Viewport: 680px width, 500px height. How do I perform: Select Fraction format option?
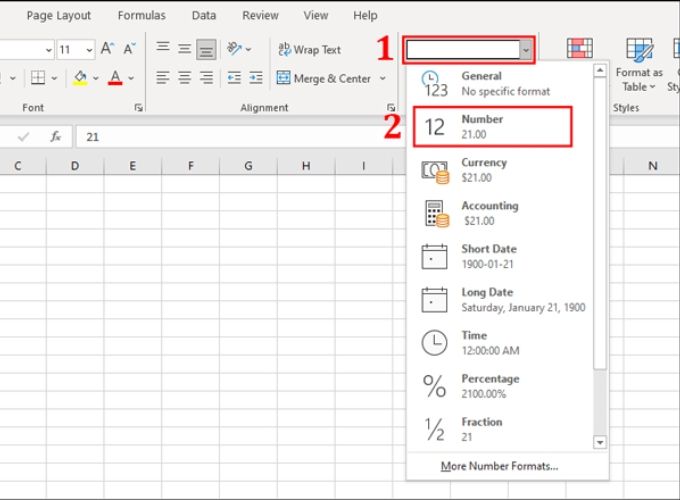(499, 429)
